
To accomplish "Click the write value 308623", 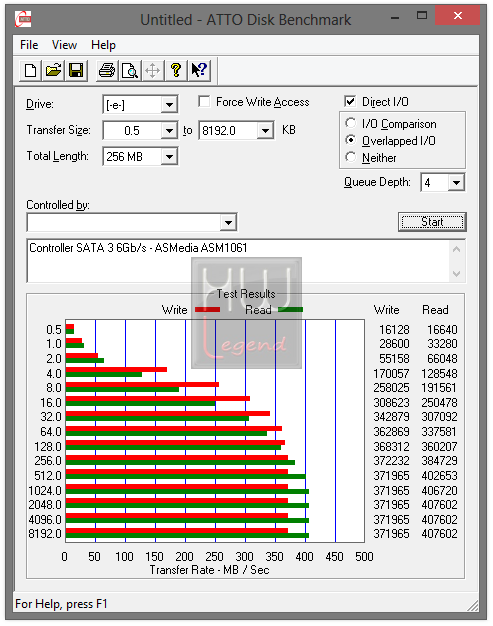I will pos(391,402).
